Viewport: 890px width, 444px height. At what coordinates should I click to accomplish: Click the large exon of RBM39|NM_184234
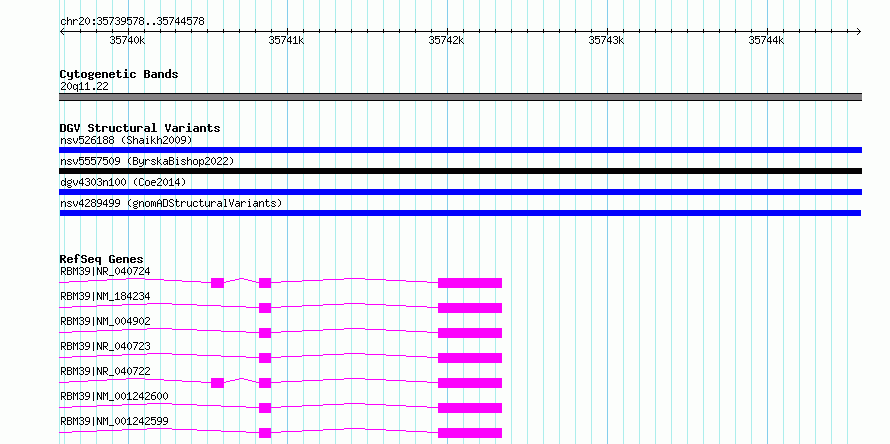tap(470, 308)
